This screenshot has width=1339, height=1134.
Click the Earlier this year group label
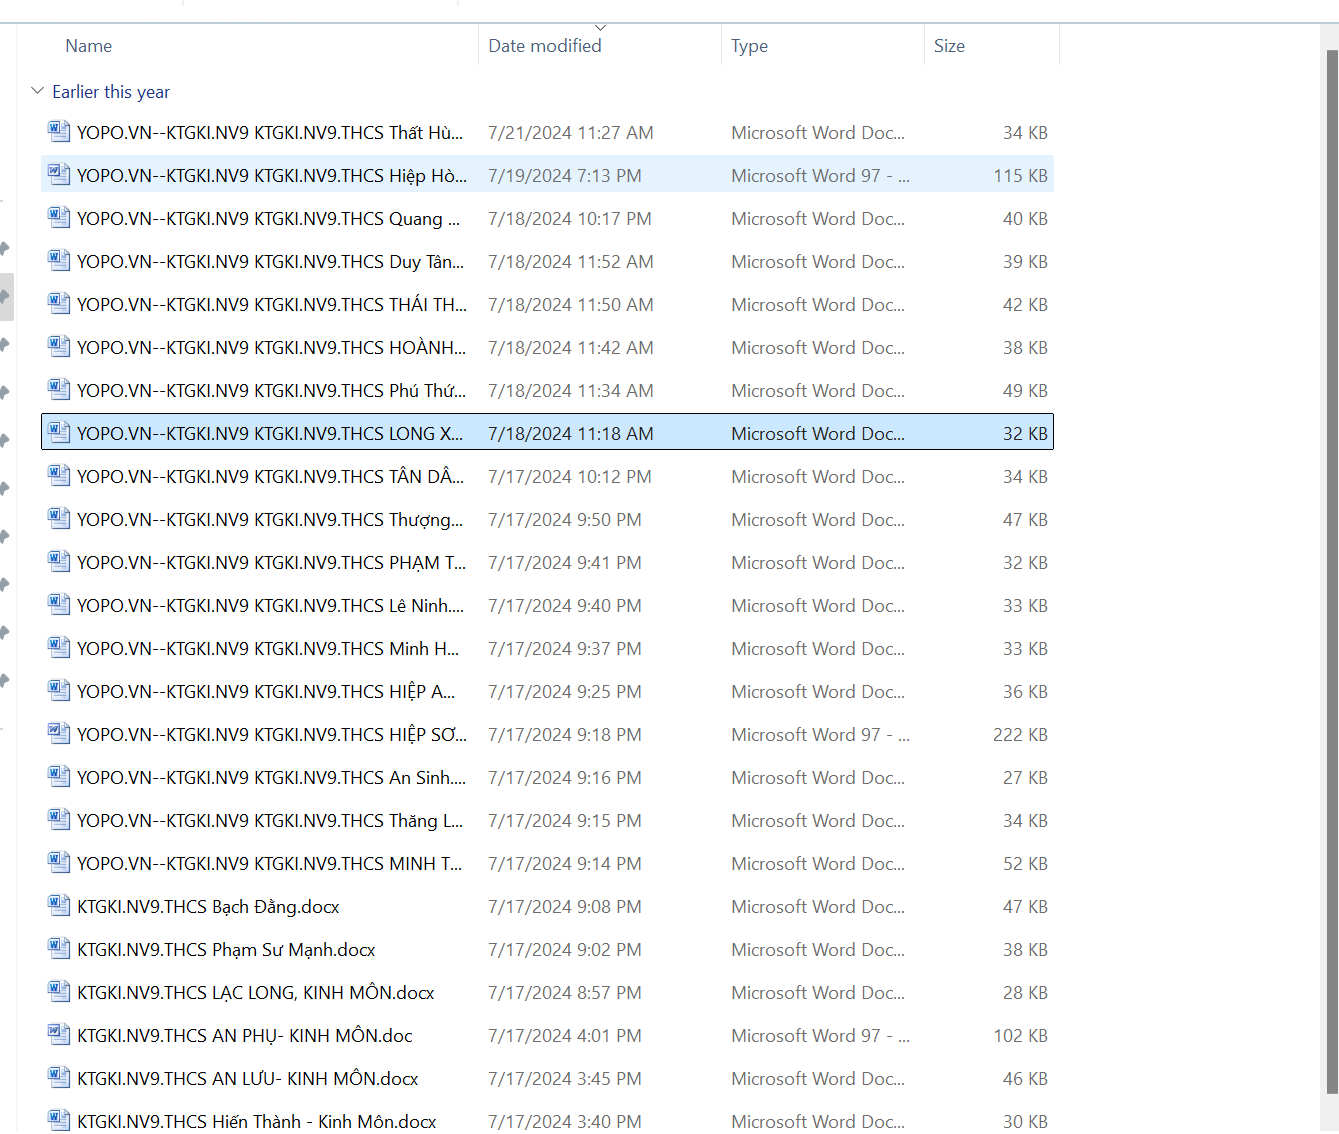pos(111,92)
